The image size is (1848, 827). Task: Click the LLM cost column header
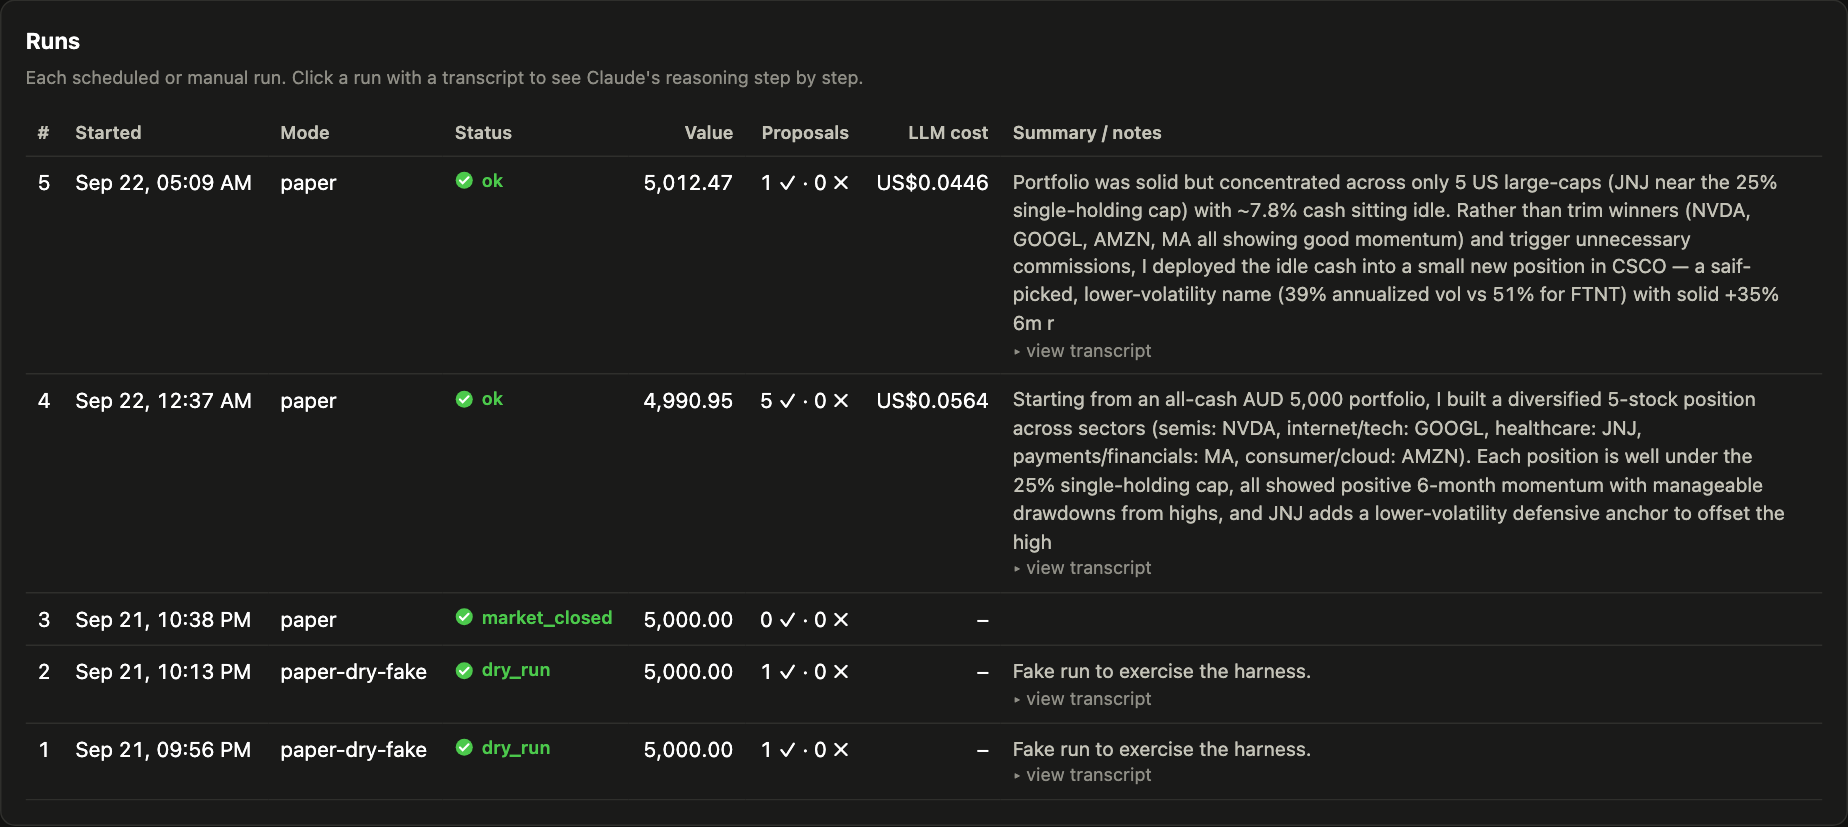(948, 133)
